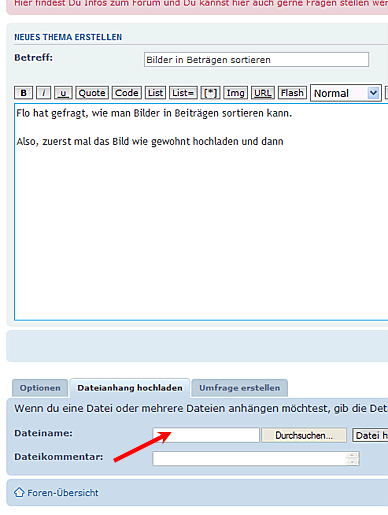
Task: Click the home icon beside Foren-Übersicht
Action: pos(19,492)
